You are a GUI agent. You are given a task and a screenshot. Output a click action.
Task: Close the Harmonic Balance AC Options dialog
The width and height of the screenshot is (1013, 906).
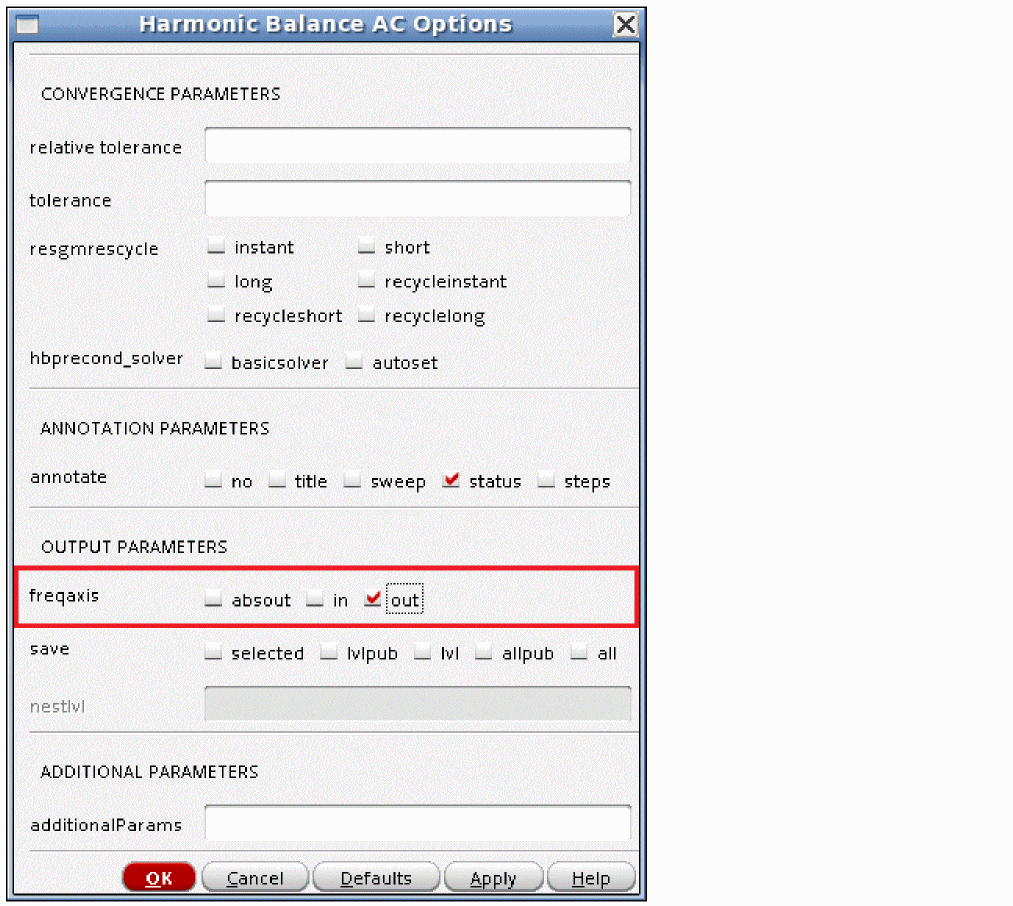(x=625, y=25)
